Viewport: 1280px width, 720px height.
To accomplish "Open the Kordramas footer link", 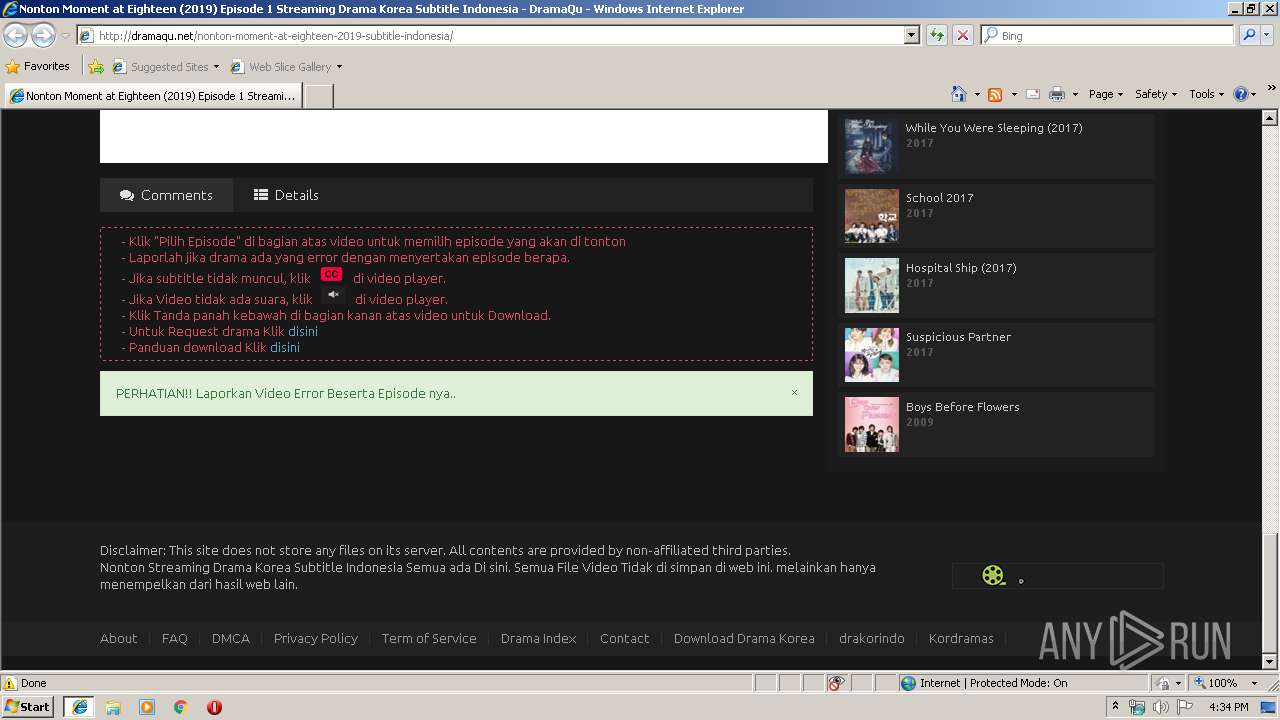I will (x=961, y=638).
